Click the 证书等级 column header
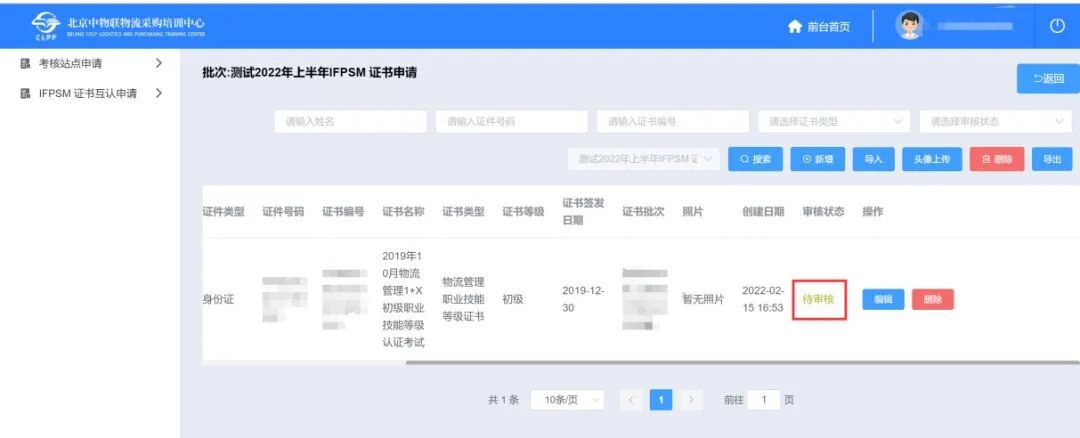 523,211
